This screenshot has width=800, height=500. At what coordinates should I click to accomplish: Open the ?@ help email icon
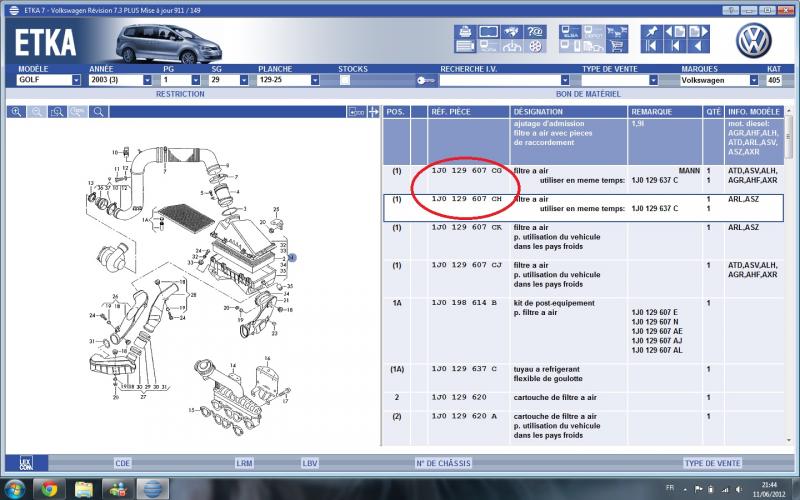(x=535, y=32)
